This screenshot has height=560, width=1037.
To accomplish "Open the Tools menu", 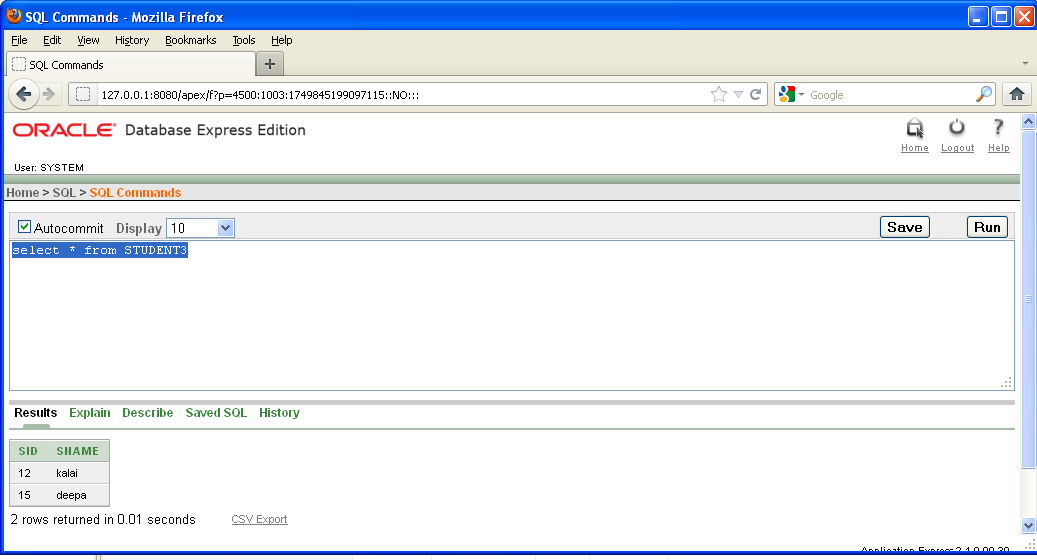I will tap(243, 40).
